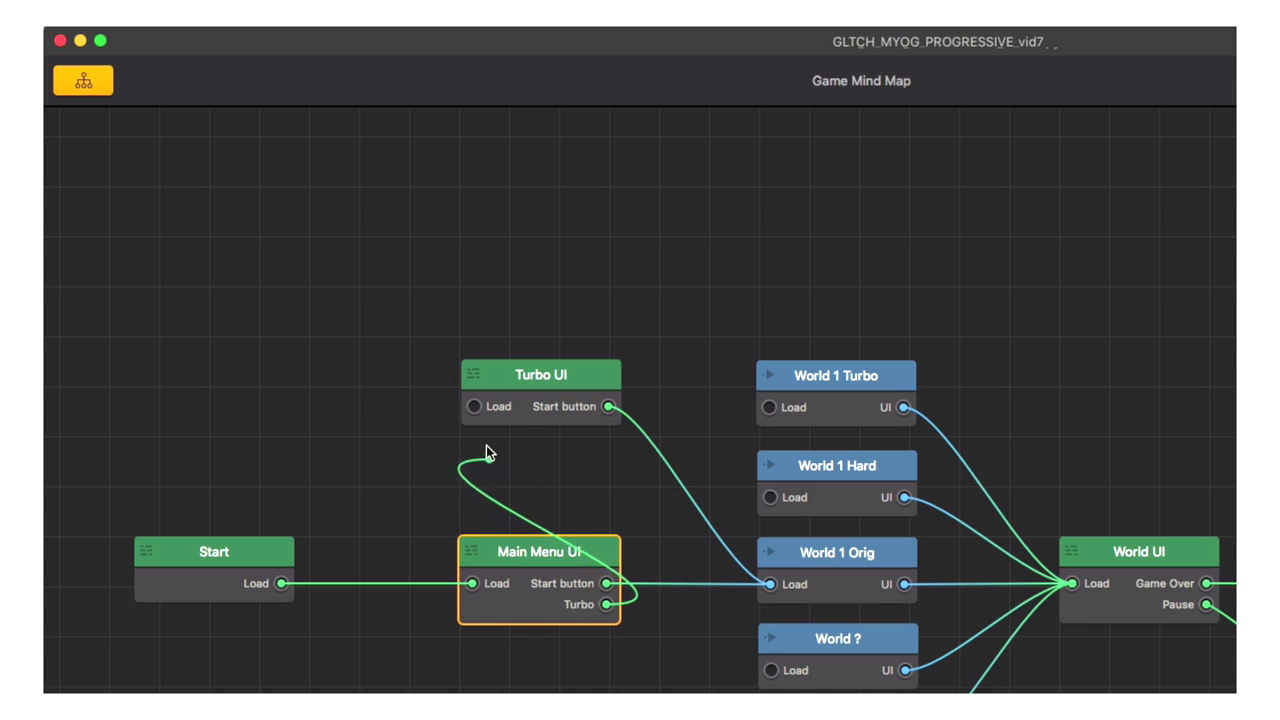Click the World 1 Turbo Load input port
The height and width of the screenshot is (720, 1280).
click(769, 408)
